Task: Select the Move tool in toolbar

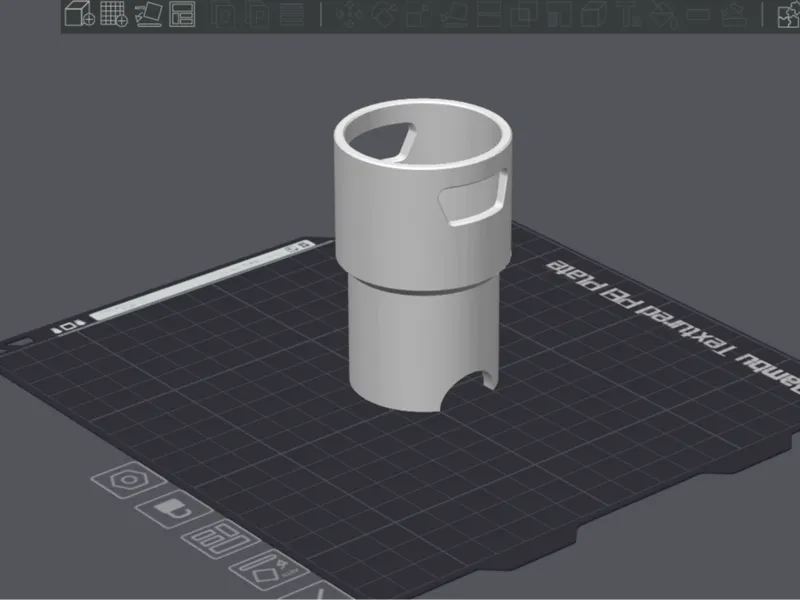Action: pyautogui.click(x=349, y=14)
